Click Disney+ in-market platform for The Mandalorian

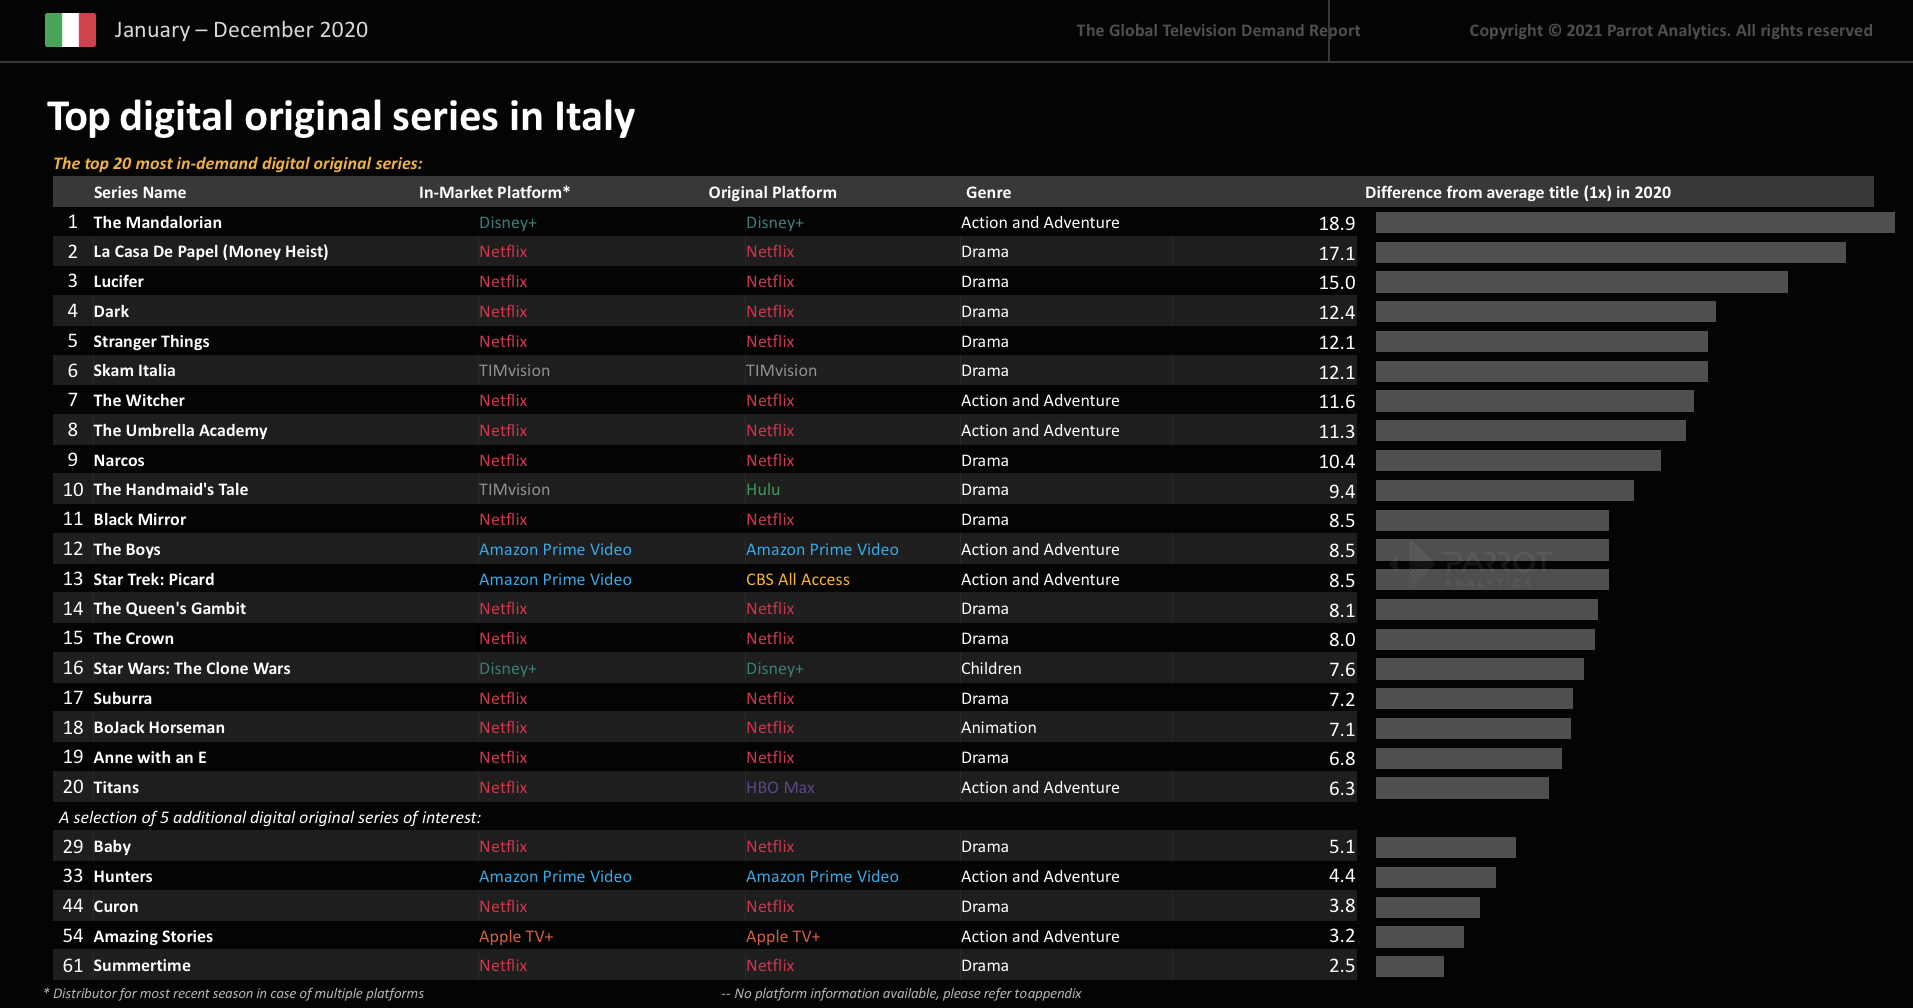click(x=508, y=222)
